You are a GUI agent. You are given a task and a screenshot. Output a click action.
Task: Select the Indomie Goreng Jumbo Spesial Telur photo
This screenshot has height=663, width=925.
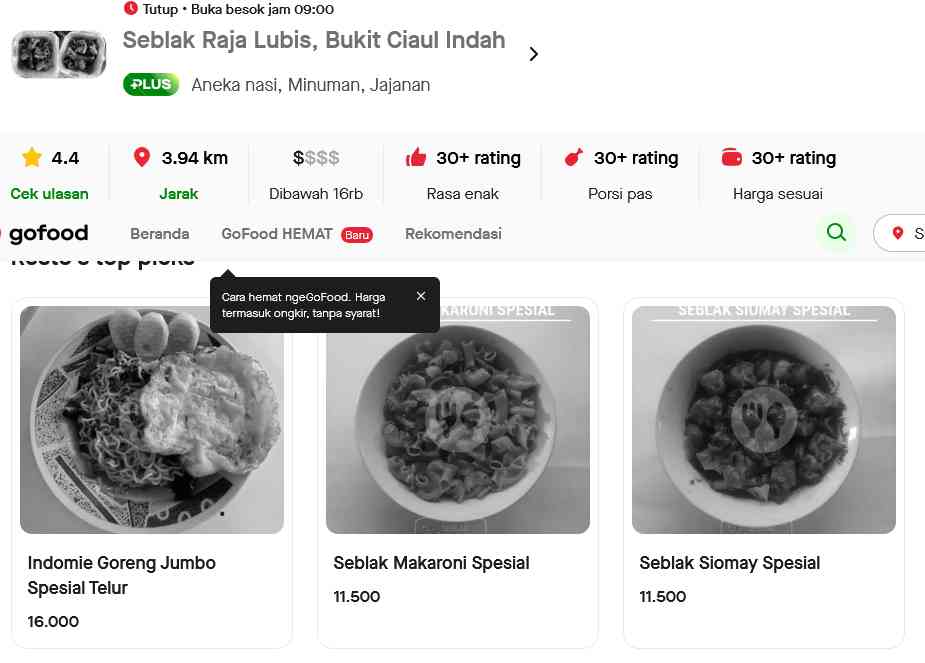(x=152, y=420)
